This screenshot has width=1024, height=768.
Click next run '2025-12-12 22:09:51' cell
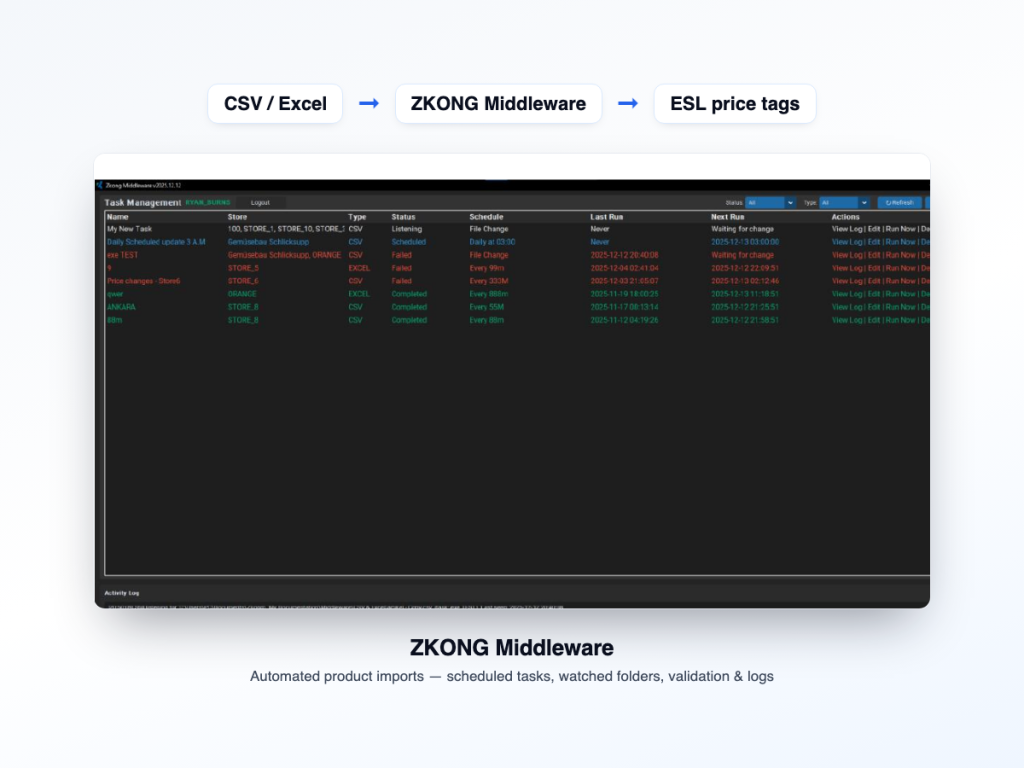pyautogui.click(x=745, y=268)
